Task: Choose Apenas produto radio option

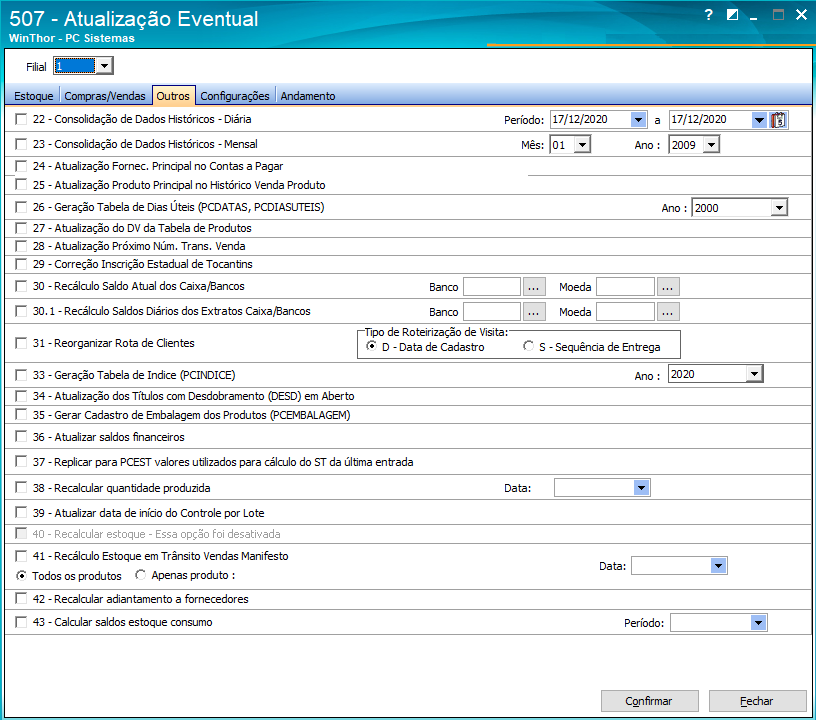Action: click(x=141, y=575)
